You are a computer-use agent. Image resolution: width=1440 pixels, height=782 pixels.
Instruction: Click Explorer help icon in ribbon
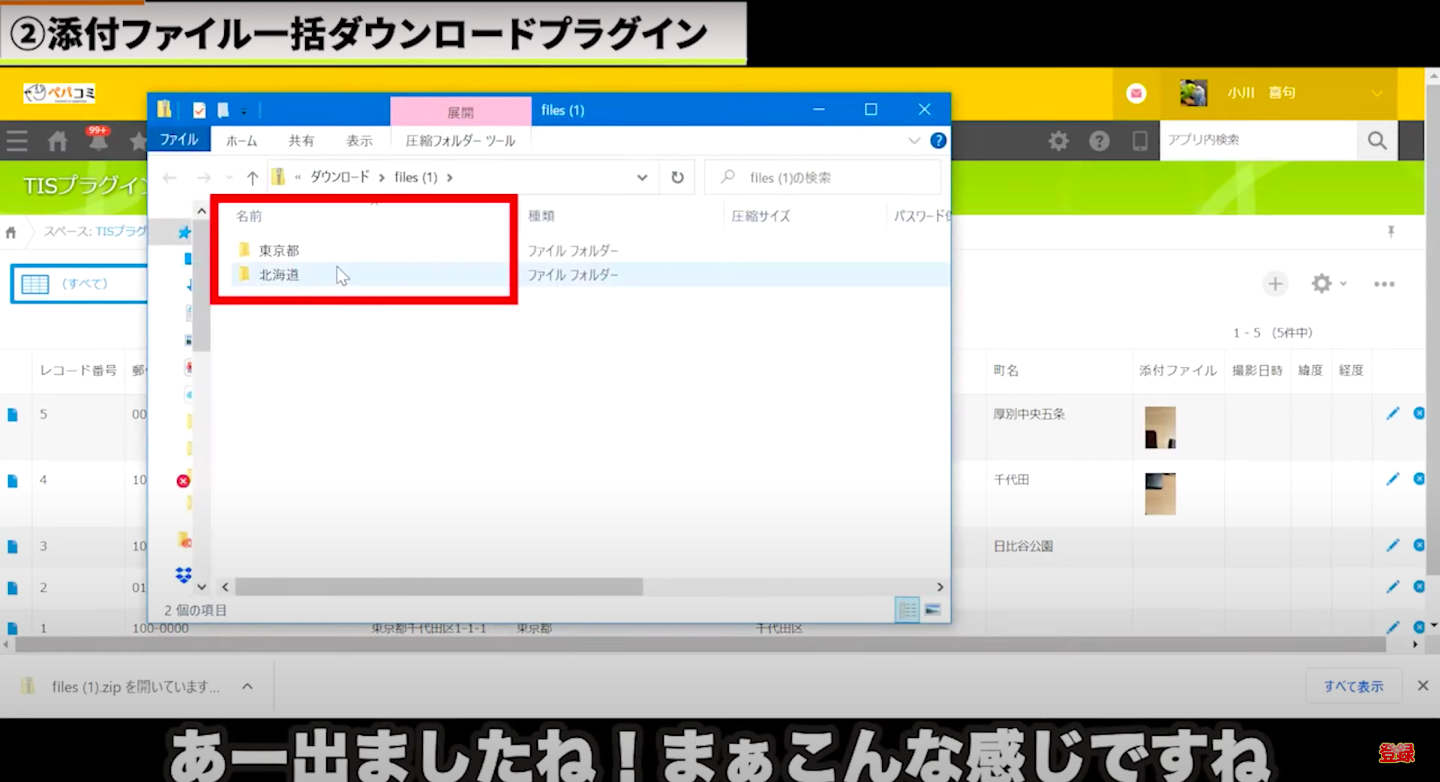(938, 141)
